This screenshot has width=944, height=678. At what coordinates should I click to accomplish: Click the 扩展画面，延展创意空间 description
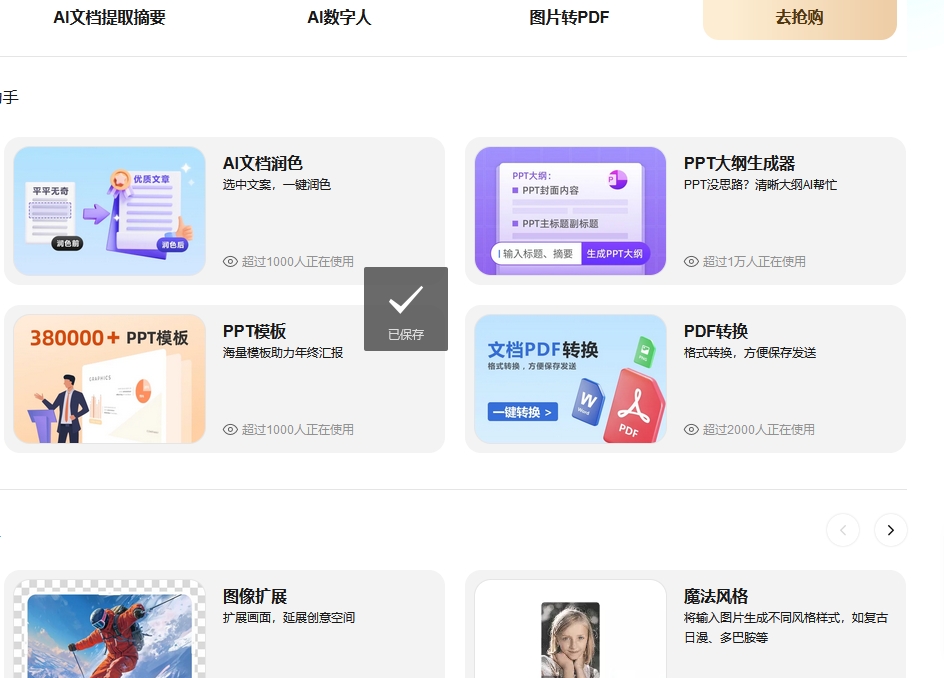[289, 617]
